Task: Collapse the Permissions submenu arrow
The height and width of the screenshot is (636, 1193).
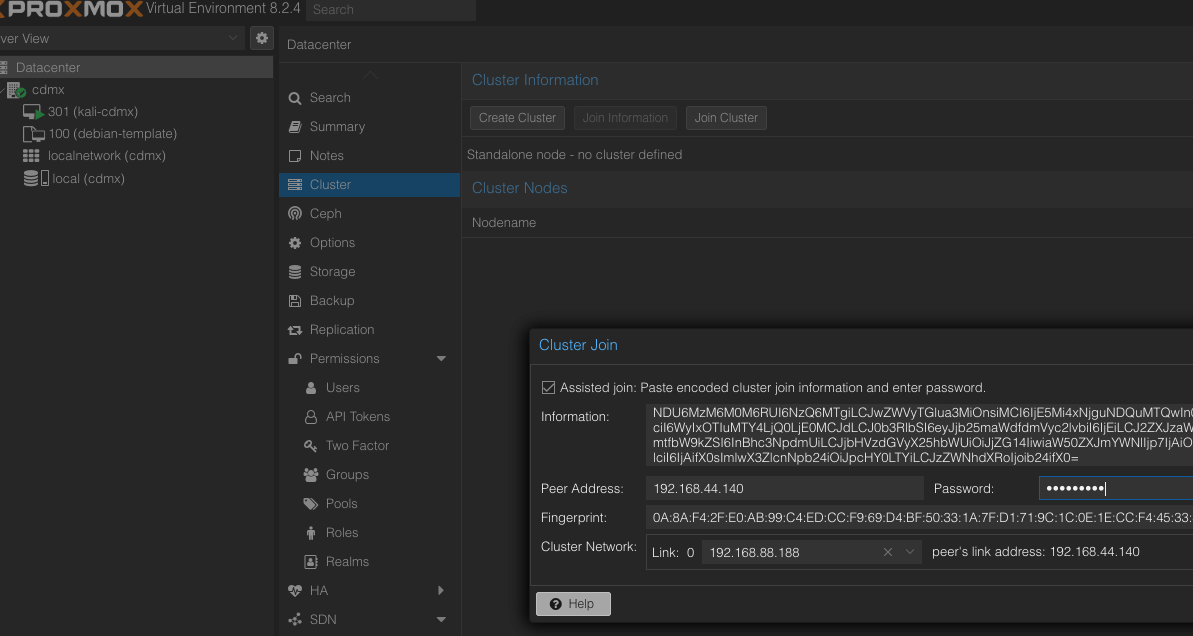Action: [441, 359]
